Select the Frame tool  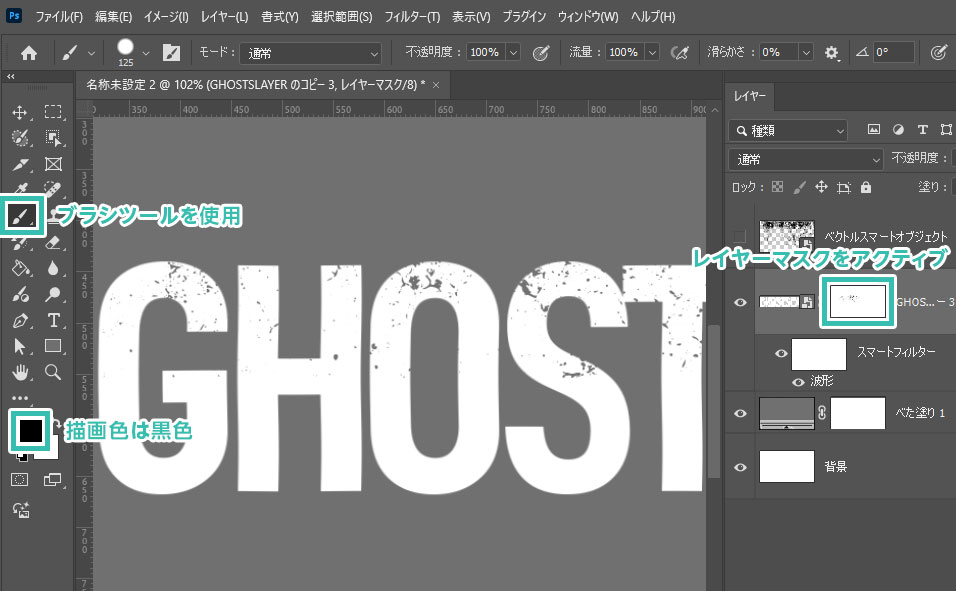(x=53, y=164)
